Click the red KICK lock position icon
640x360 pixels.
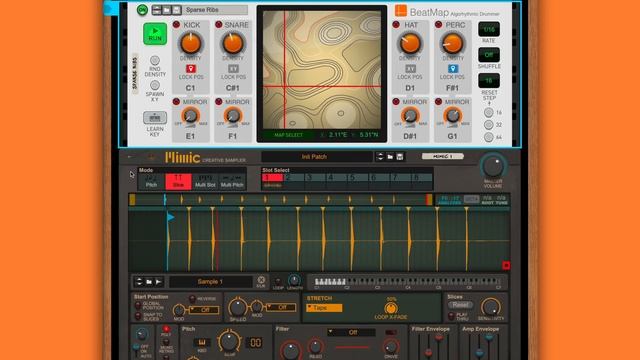(191, 69)
